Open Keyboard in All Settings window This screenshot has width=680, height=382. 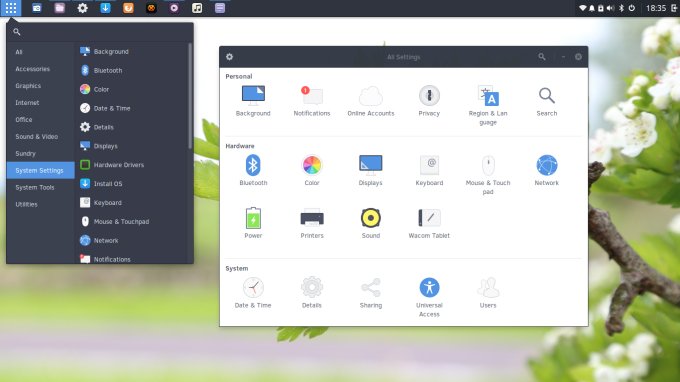tap(429, 170)
